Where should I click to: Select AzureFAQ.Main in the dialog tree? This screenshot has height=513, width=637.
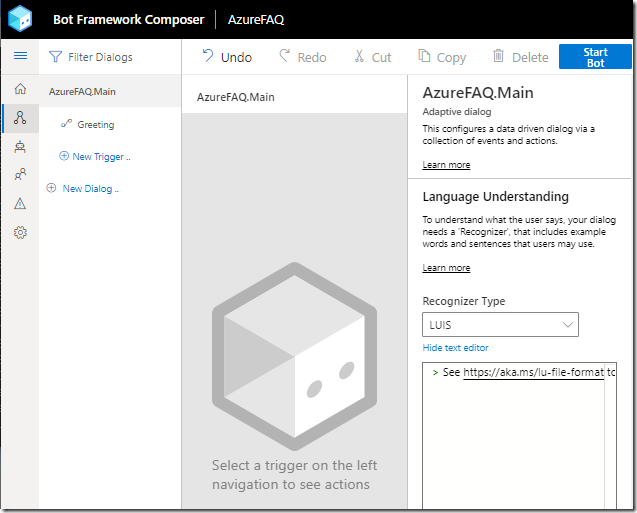coord(110,91)
